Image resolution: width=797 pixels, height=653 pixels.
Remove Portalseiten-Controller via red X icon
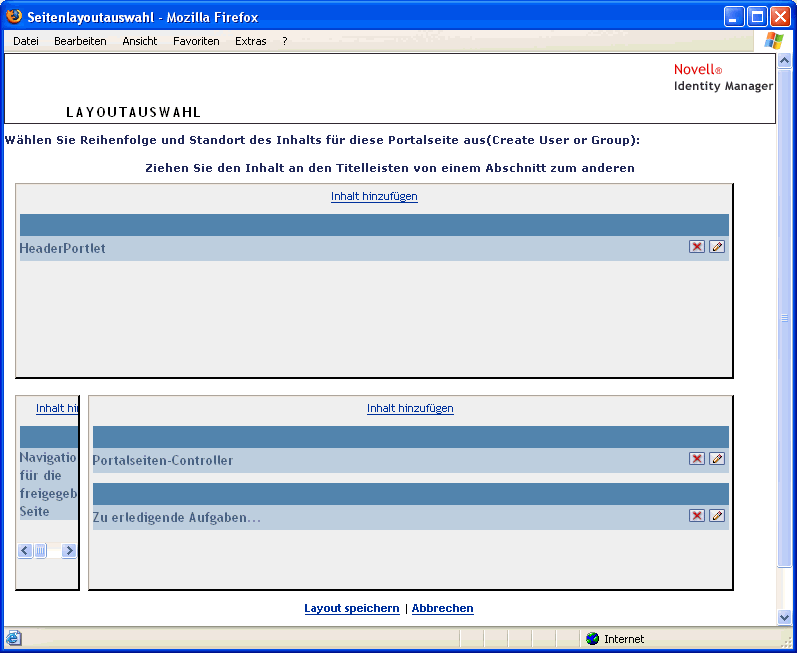pos(697,459)
